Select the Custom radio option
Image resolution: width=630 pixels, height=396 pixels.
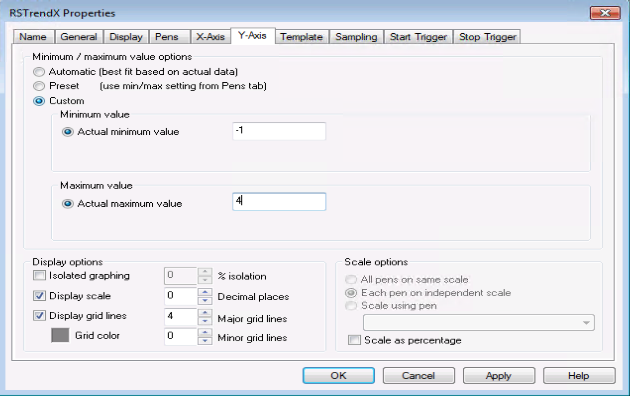39,101
